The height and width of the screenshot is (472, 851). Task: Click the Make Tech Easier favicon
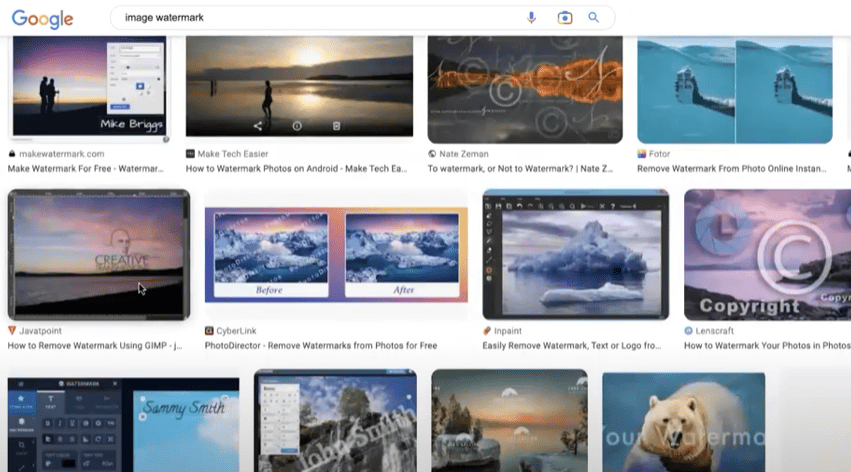coord(190,154)
